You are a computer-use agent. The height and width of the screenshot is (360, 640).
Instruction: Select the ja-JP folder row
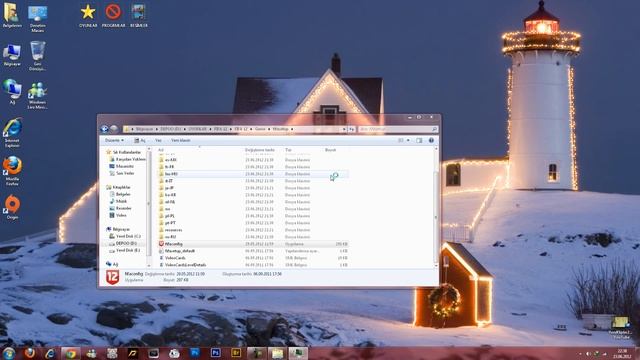coord(253,188)
